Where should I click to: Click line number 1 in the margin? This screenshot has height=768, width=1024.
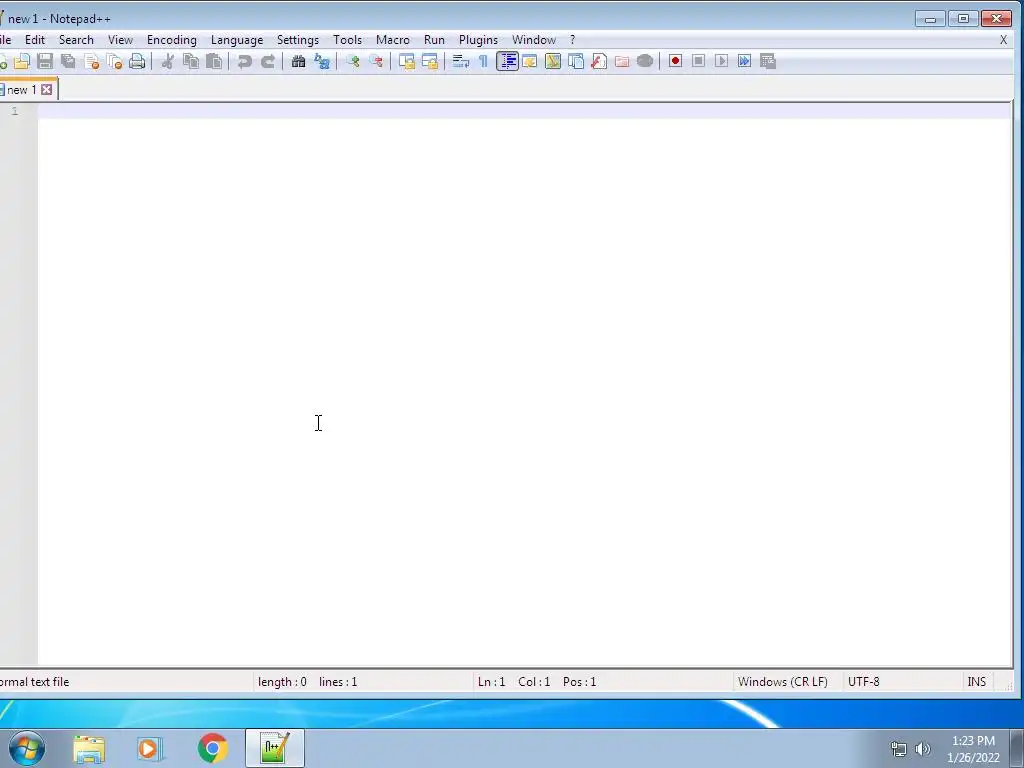14,111
